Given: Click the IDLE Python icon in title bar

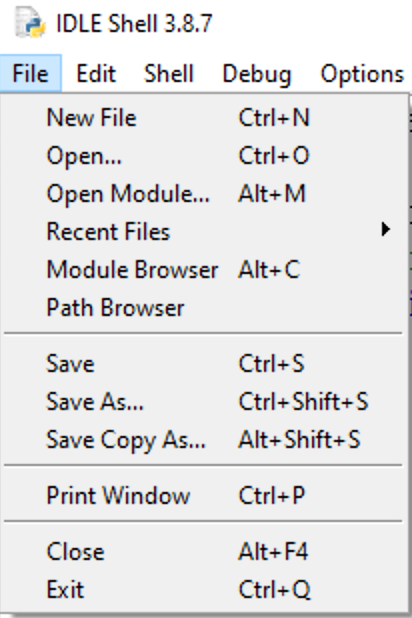Looking at the screenshot, I should click(x=30, y=23).
